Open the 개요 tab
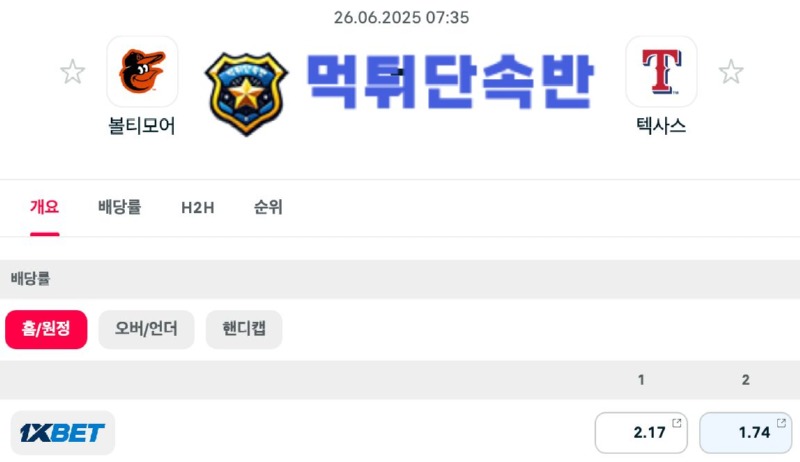The width and height of the screenshot is (800, 462). pyautogui.click(x=44, y=207)
